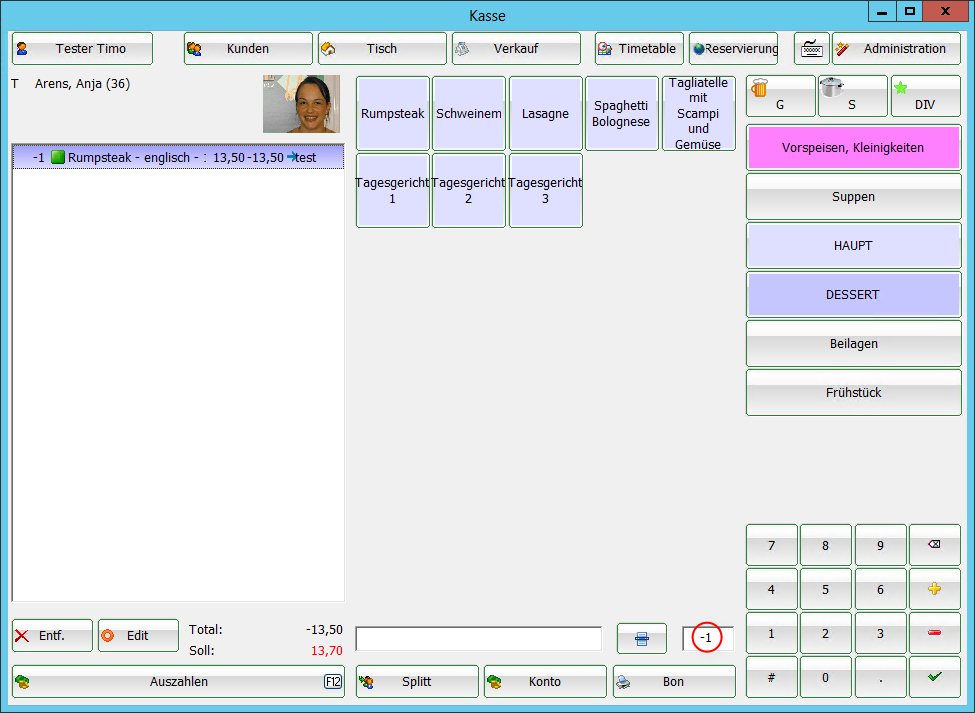This screenshot has height=713, width=975.
Task: Click the Entf. delete button
Action: click(x=52, y=635)
